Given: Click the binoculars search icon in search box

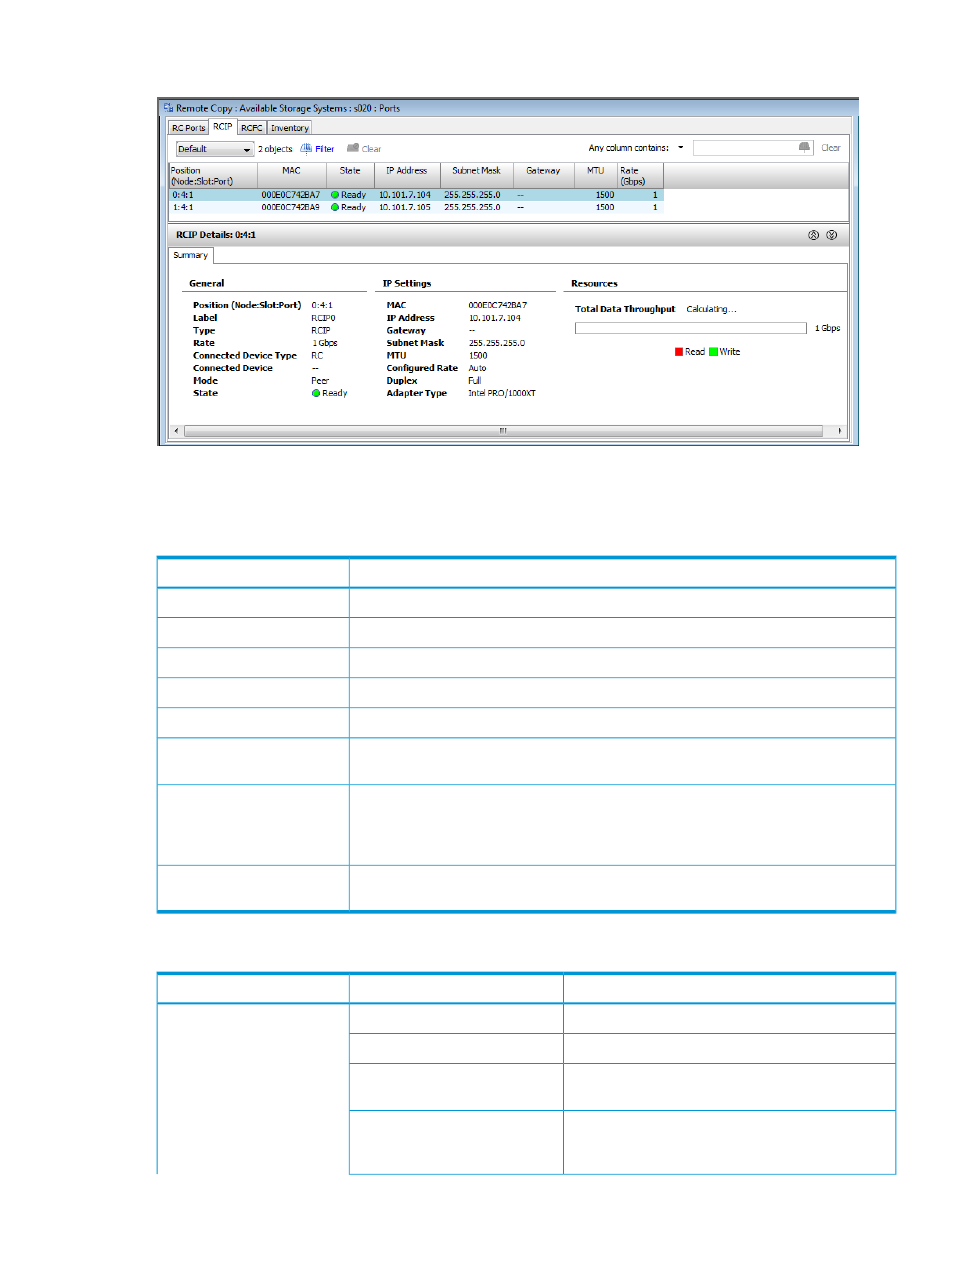Looking at the screenshot, I should coord(805,148).
